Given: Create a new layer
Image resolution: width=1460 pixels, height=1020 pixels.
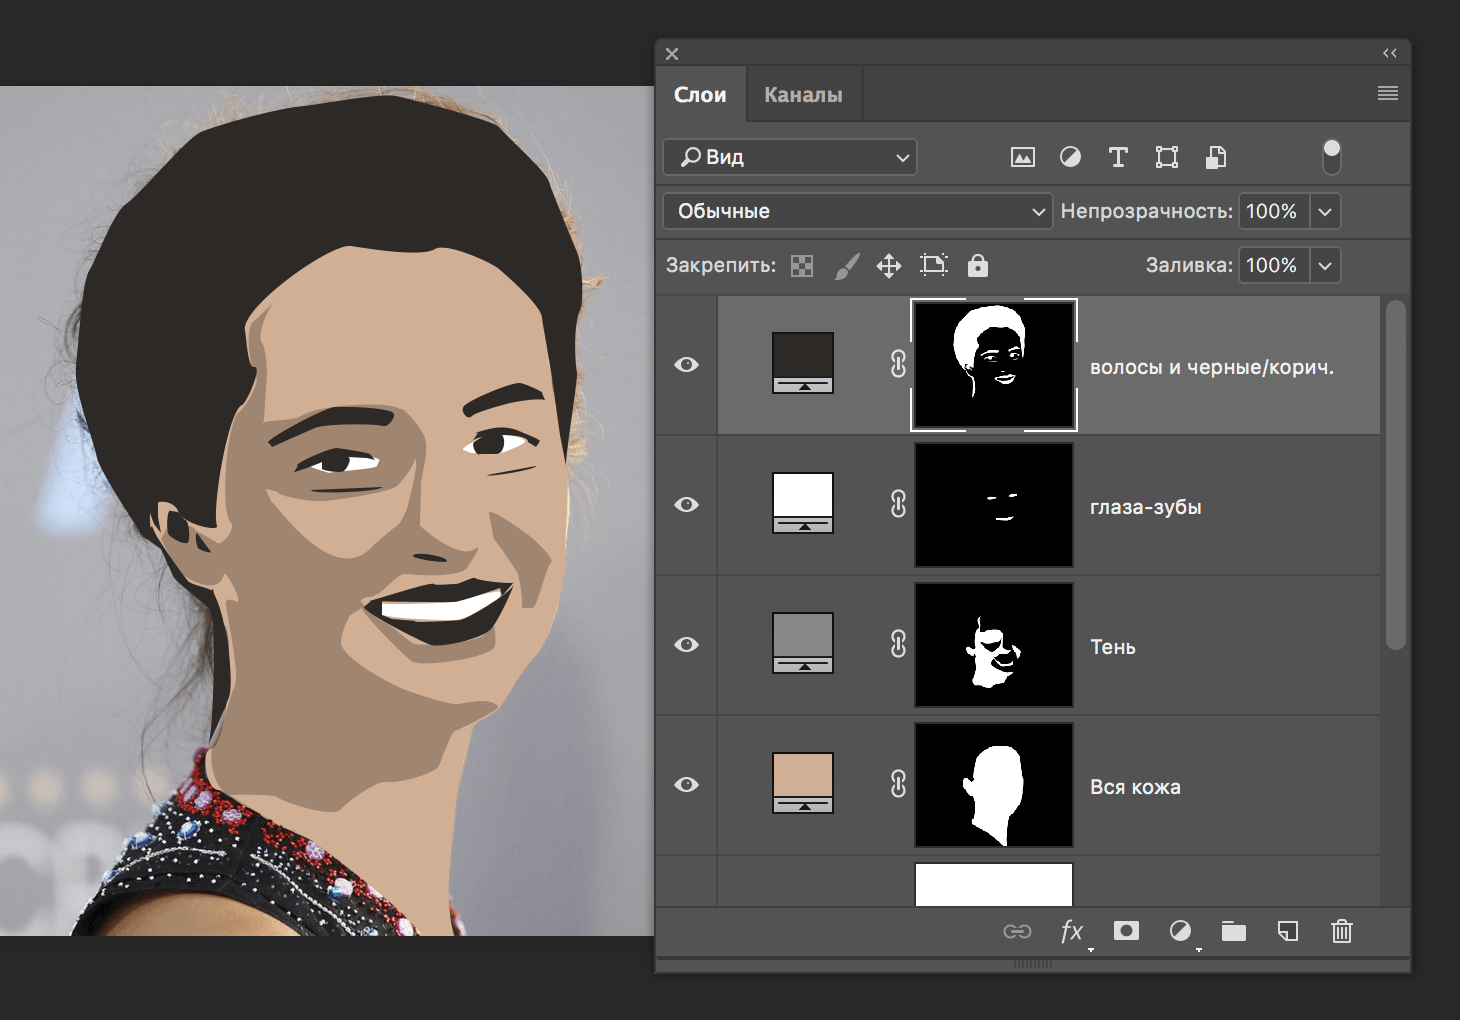Looking at the screenshot, I should (x=1287, y=931).
